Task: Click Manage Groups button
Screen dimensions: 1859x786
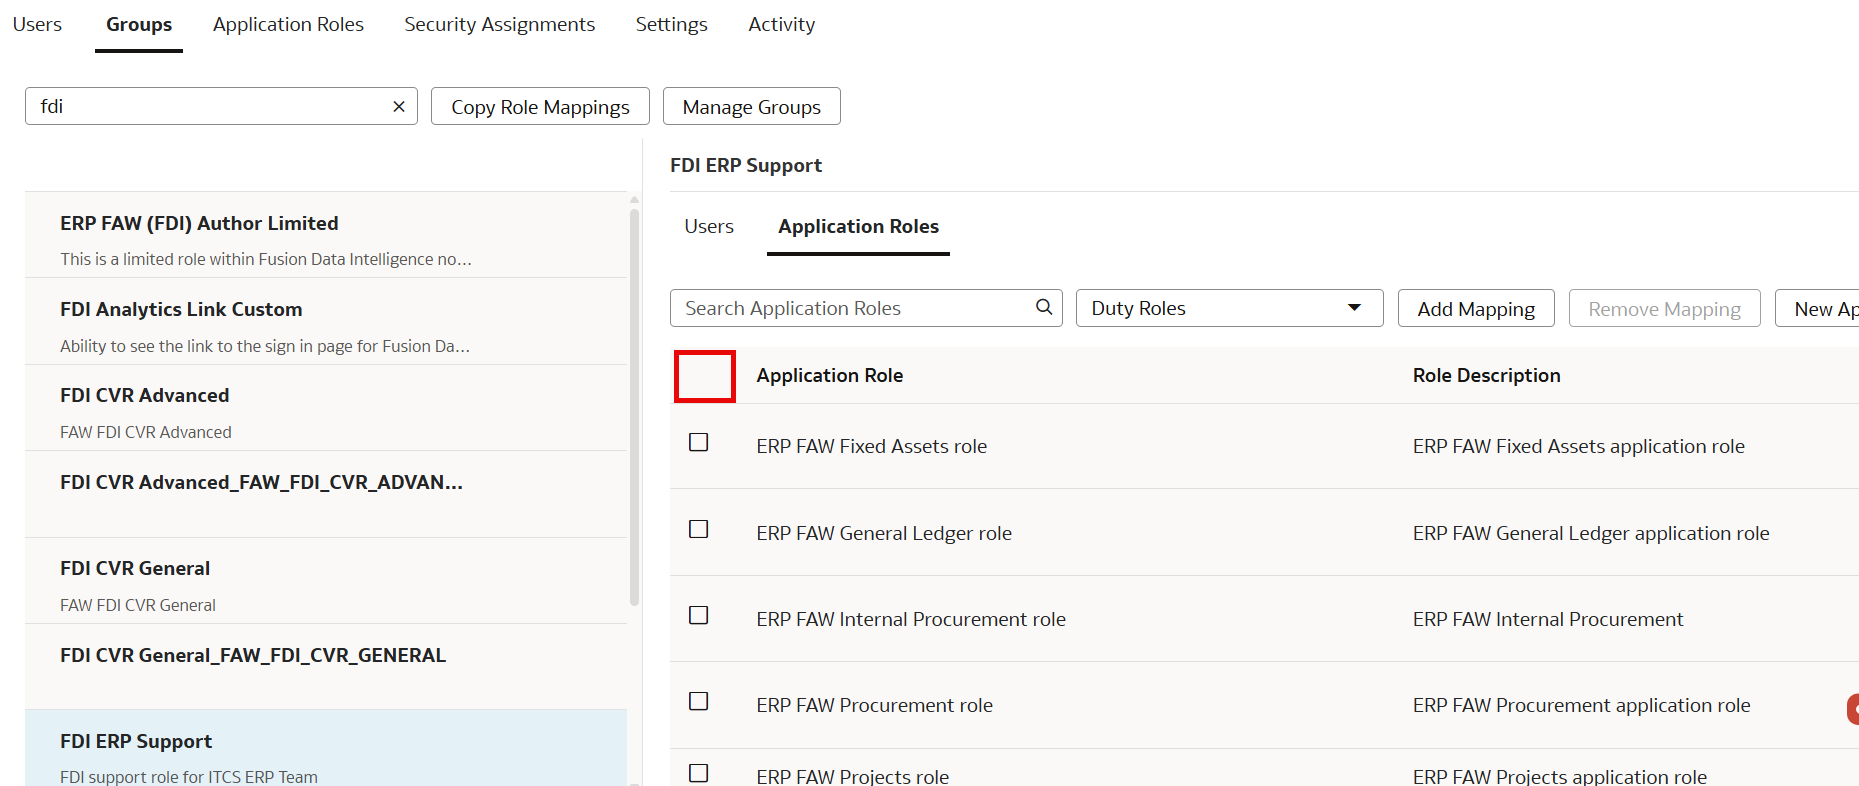Action: point(751,106)
